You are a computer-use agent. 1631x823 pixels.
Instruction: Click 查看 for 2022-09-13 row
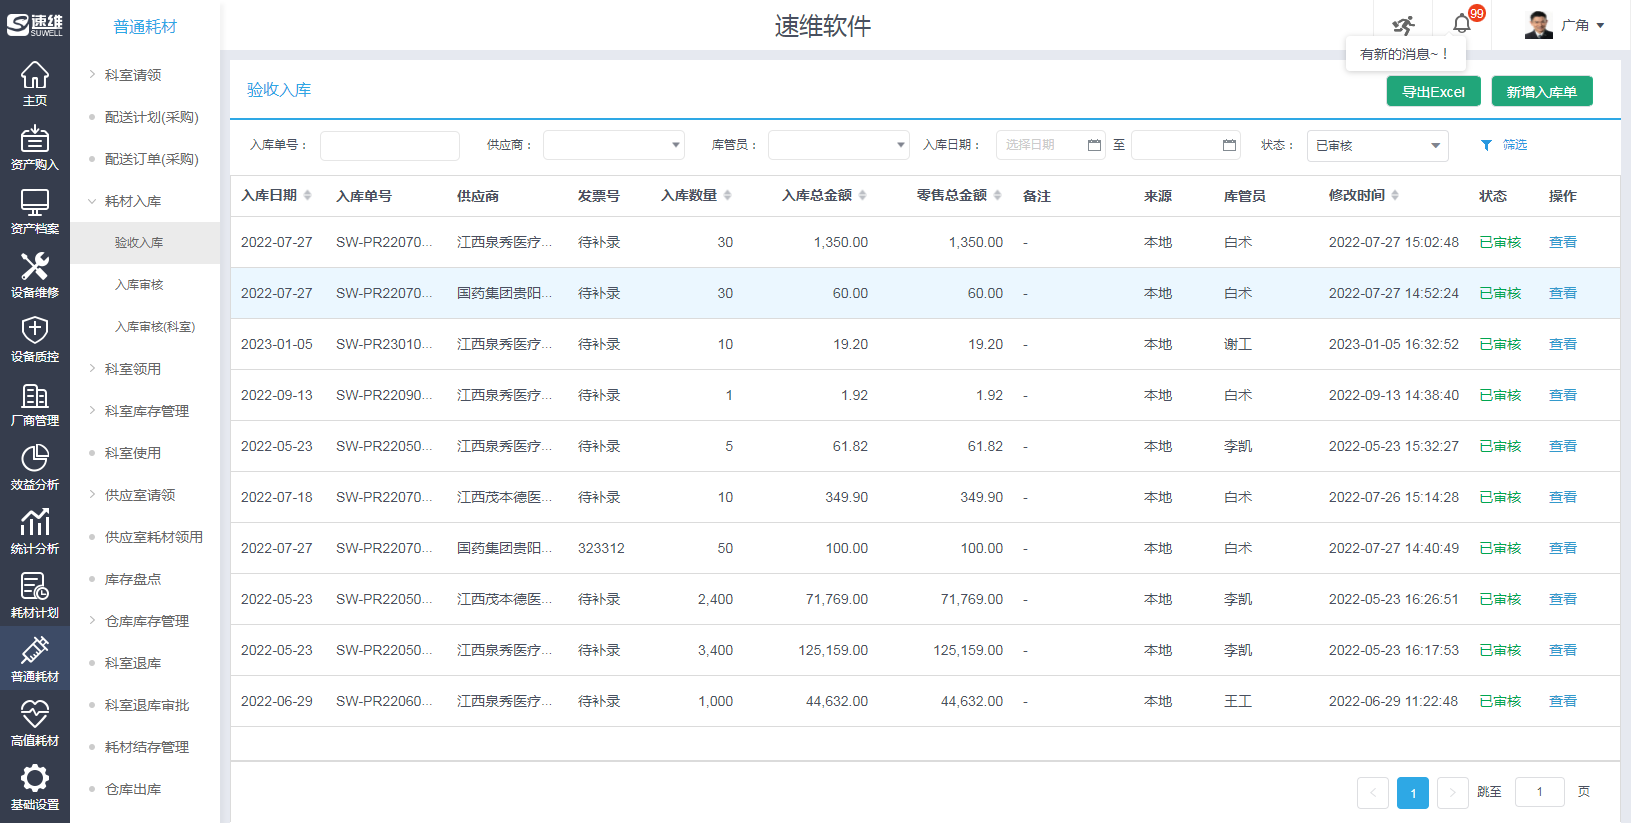click(x=1562, y=395)
